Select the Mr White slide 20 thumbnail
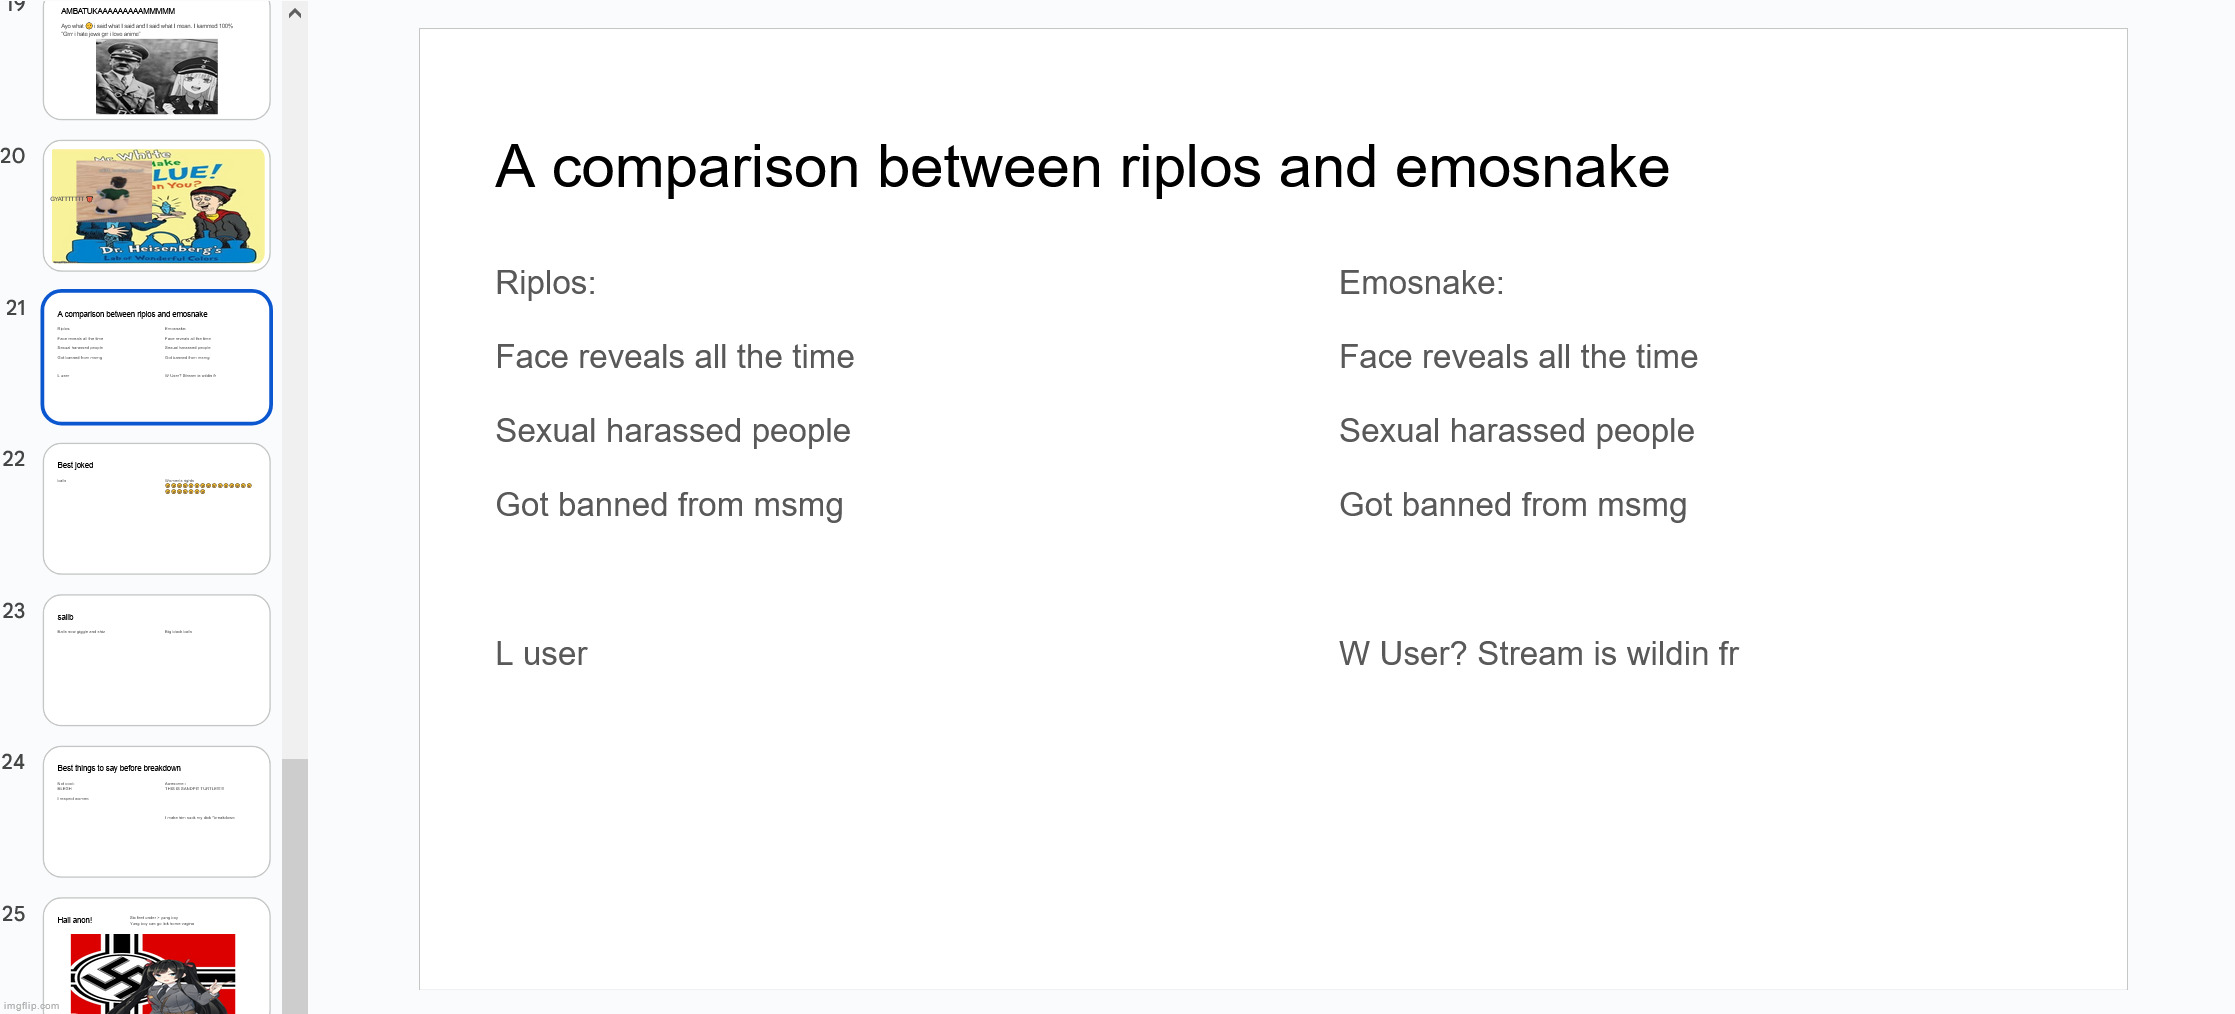This screenshot has width=2235, height=1014. (156, 207)
